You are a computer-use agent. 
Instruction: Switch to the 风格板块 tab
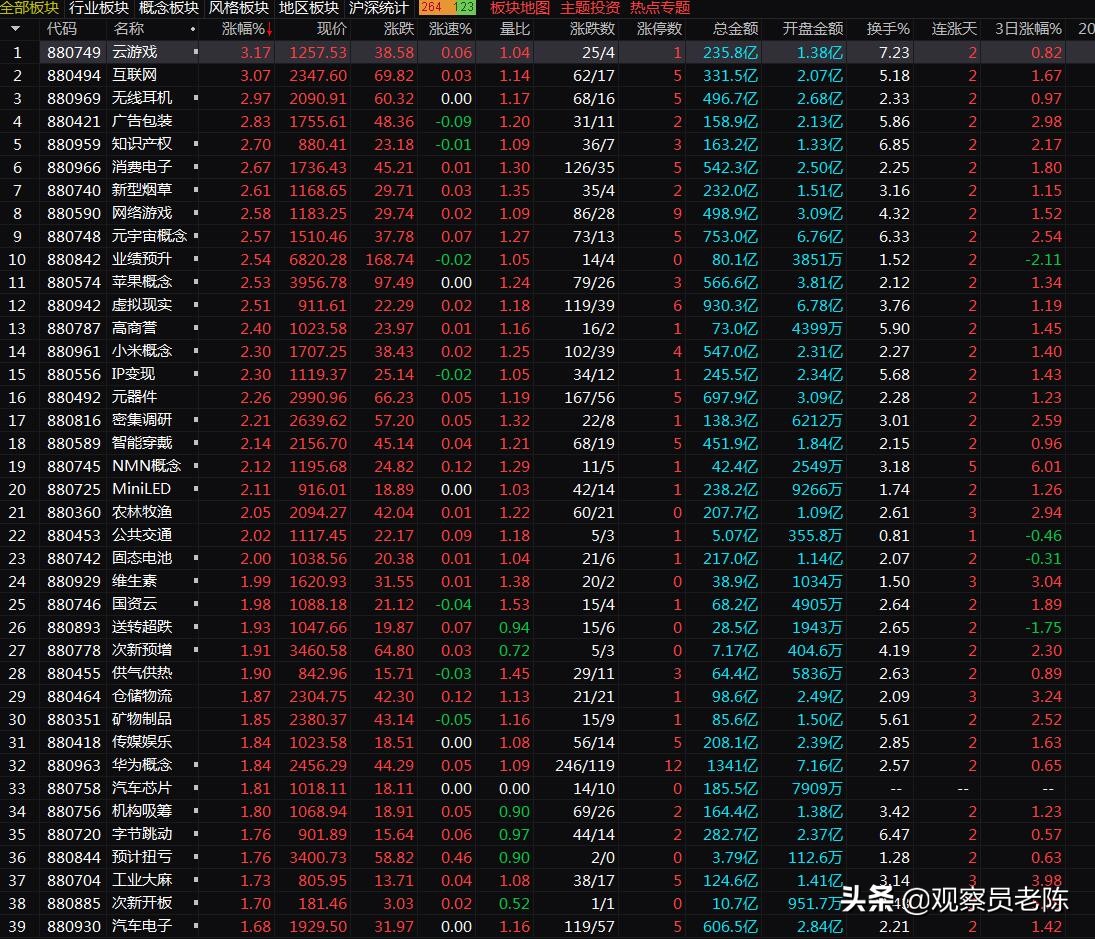236,8
